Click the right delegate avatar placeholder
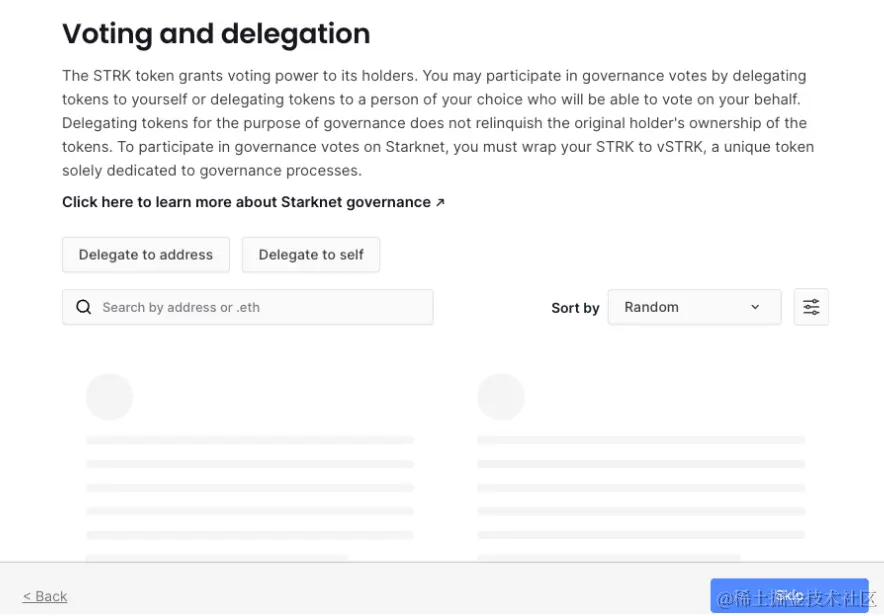The height and width of the screenshot is (616, 884). pyautogui.click(x=500, y=397)
